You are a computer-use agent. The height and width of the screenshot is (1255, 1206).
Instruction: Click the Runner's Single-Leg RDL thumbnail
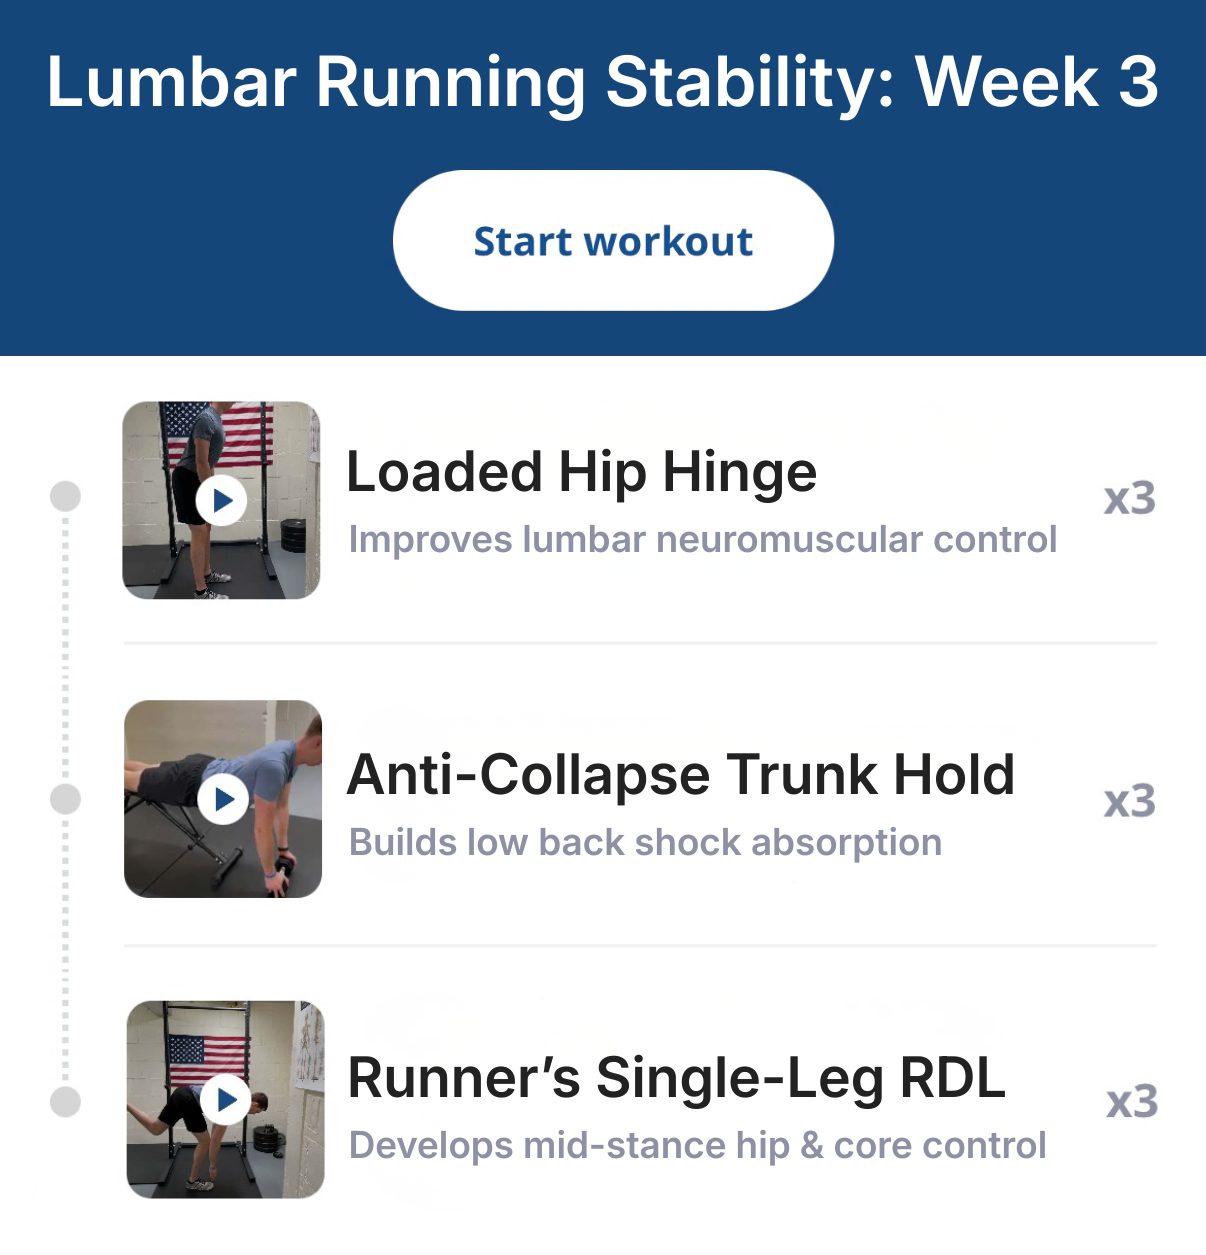pyautogui.click(x=221, y=1100)
